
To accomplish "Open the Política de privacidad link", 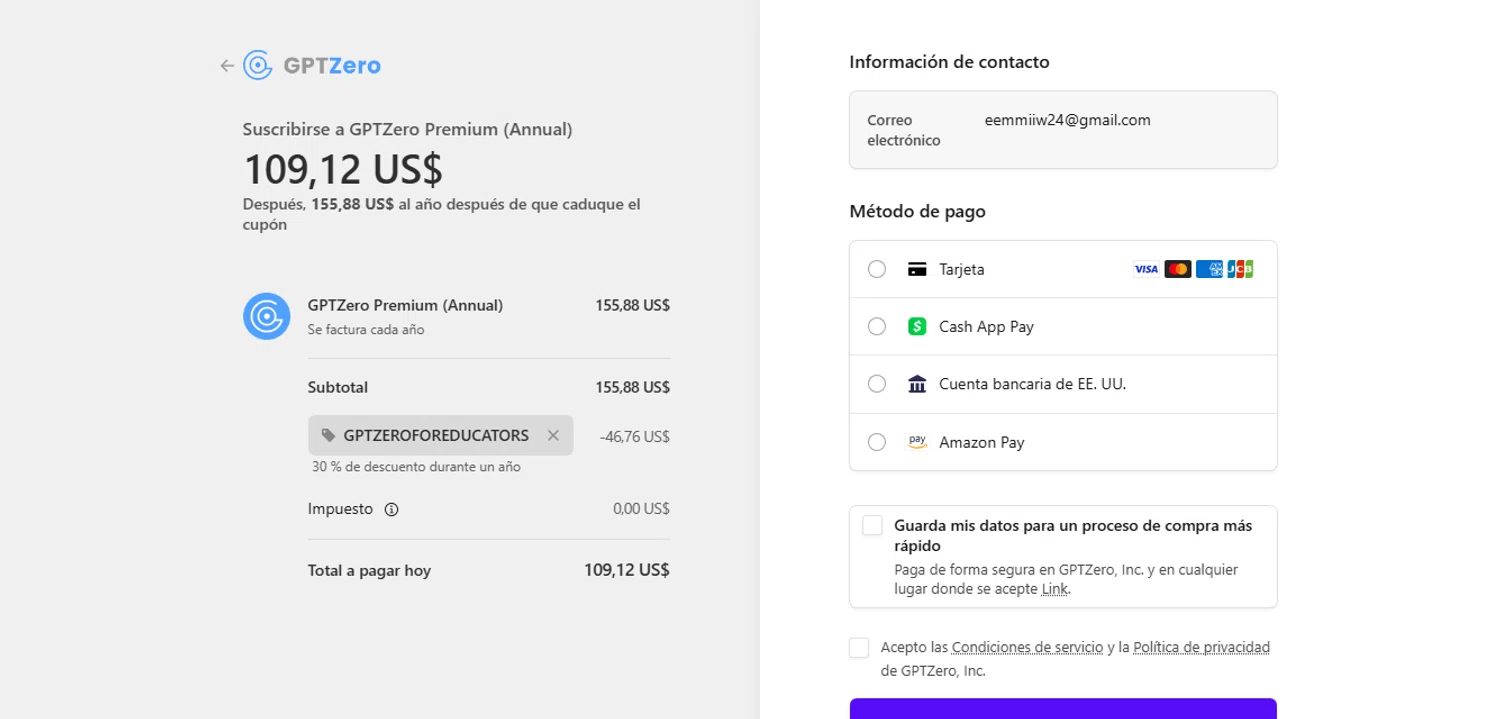I will tap(1201, 647).
